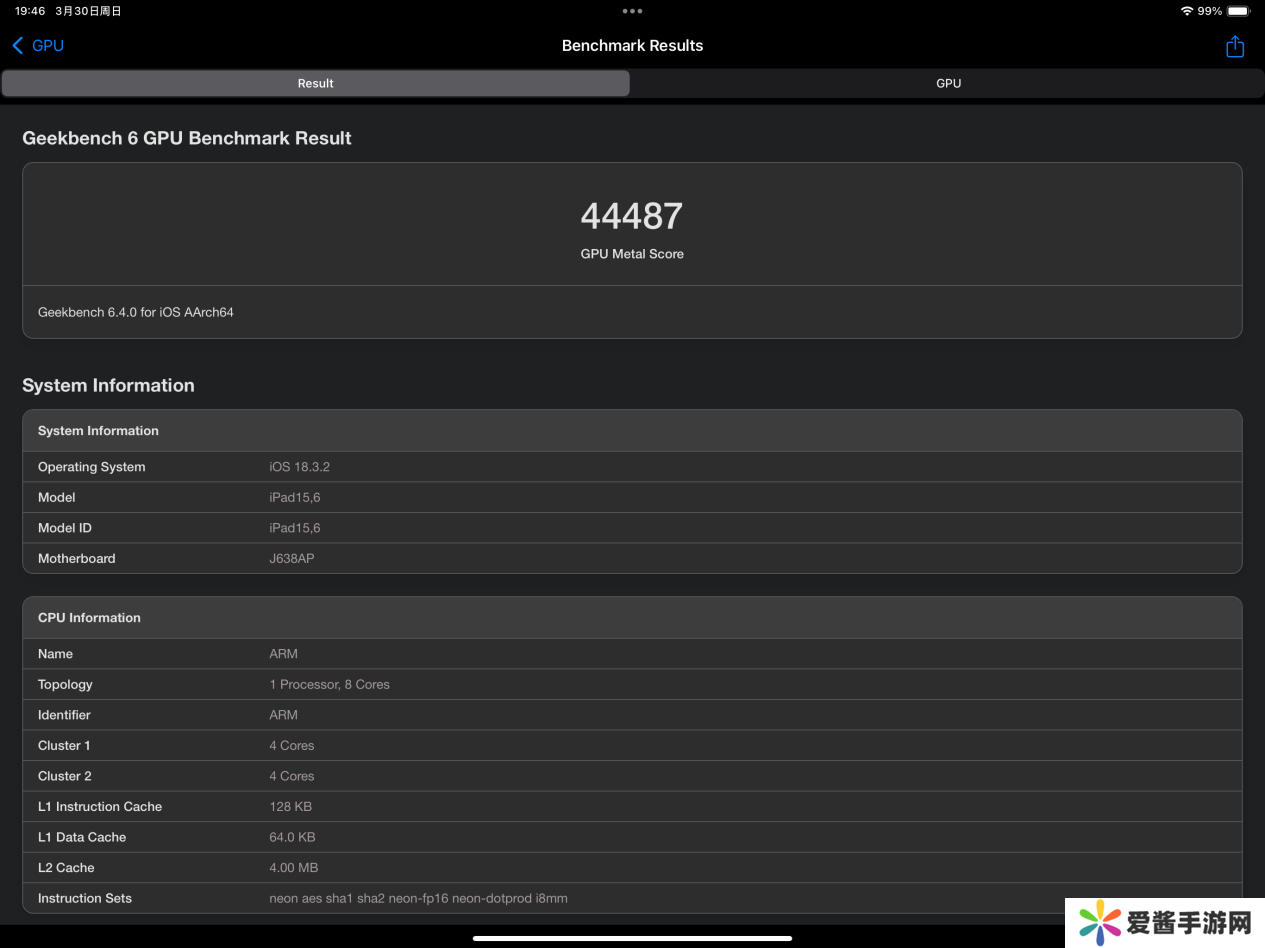The height and width of the screenshot is (948, 1265).
Task: Click the colorful flower watermark logo
Action: (x=1099, y=922)
